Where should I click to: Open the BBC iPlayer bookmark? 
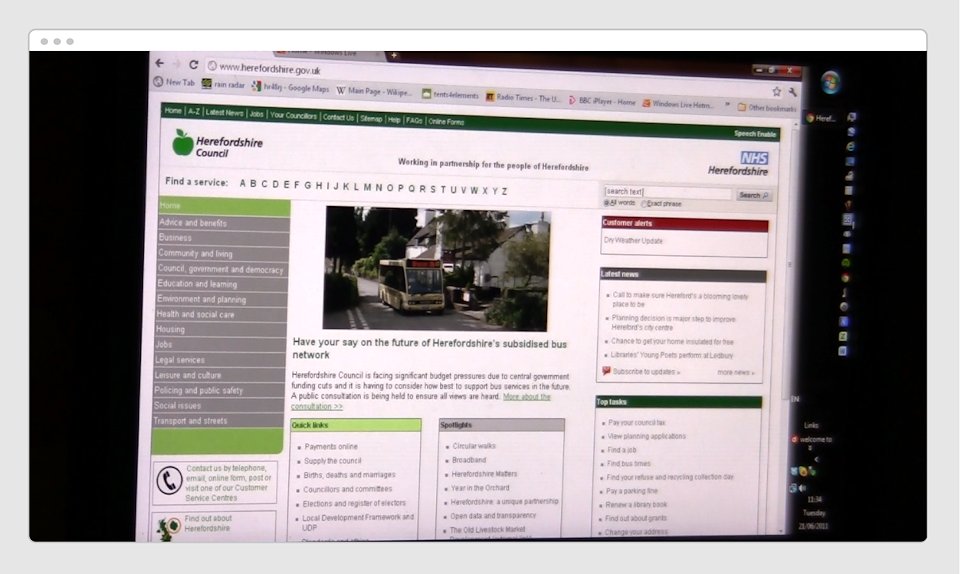(602, 101)
